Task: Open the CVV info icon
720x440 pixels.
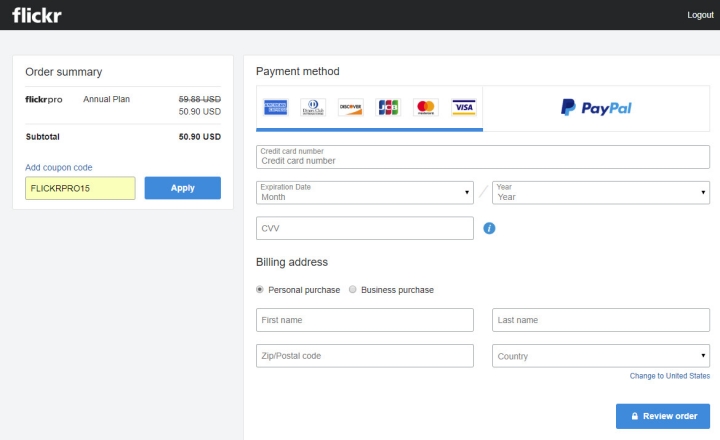Action: tap(489, 228)
